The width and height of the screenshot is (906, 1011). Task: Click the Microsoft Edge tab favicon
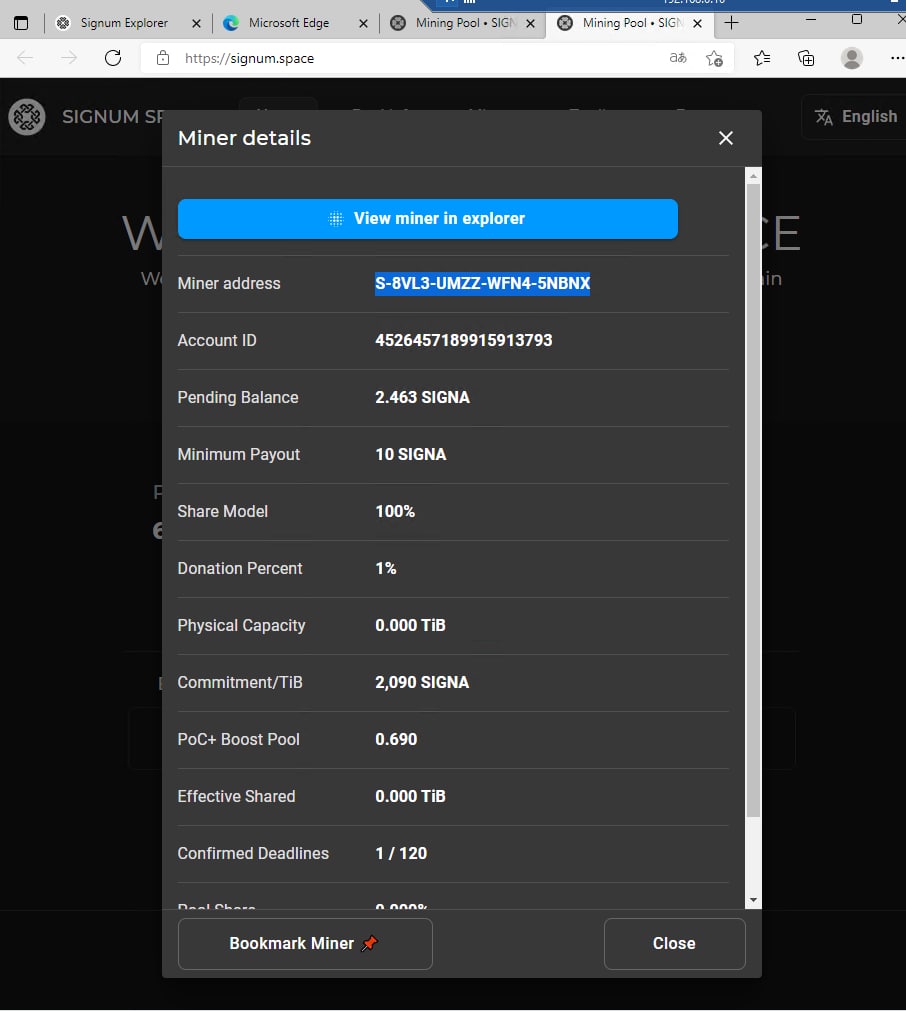pyautogui.click(x=231, y=23)
